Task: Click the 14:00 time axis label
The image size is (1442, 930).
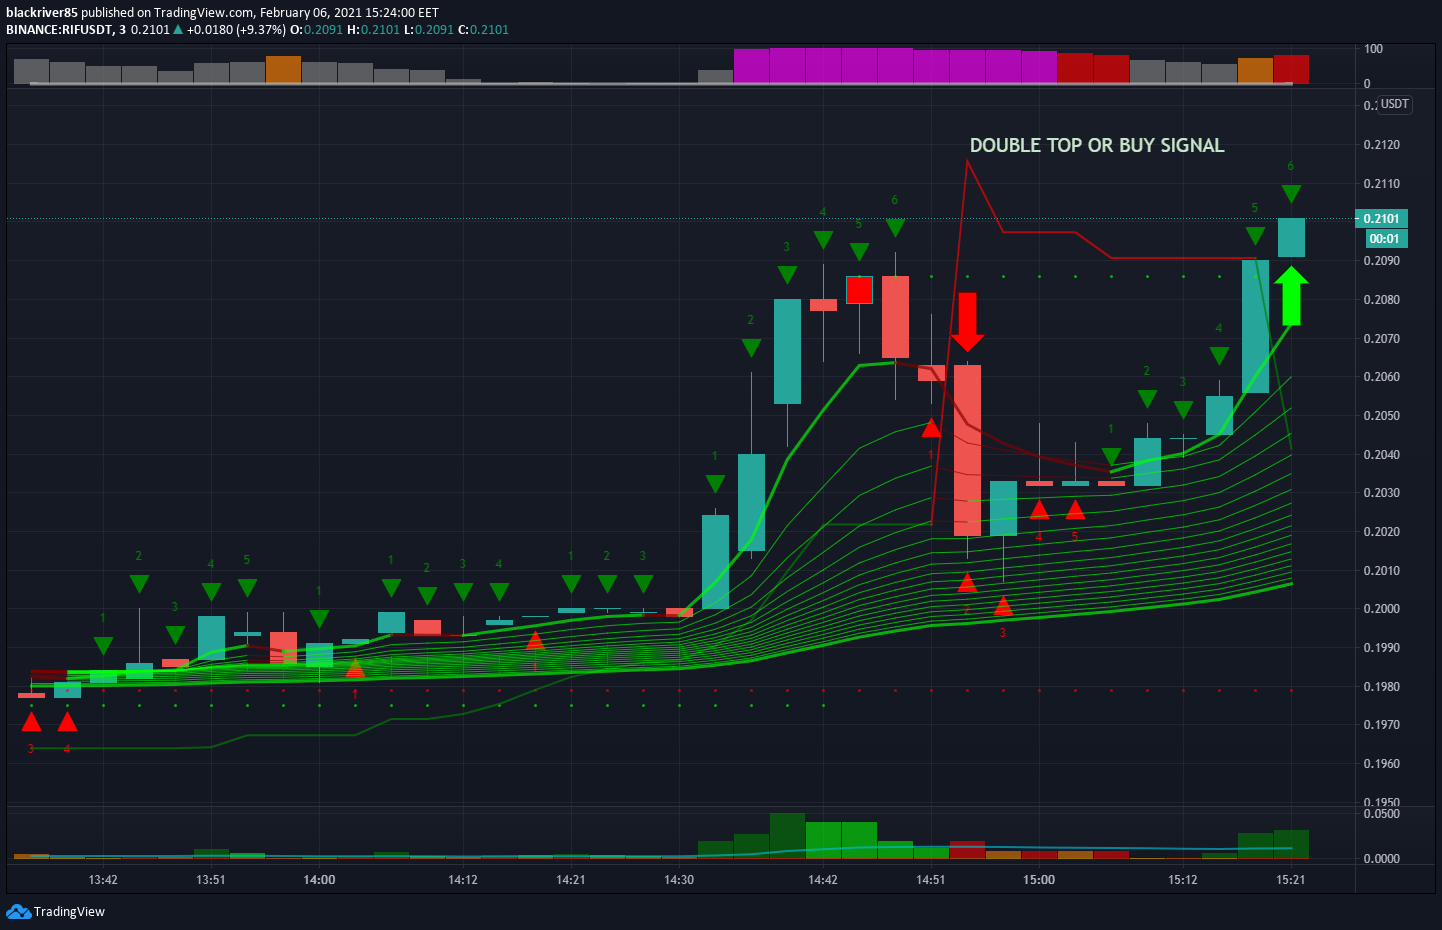Action: coord(319,880)
